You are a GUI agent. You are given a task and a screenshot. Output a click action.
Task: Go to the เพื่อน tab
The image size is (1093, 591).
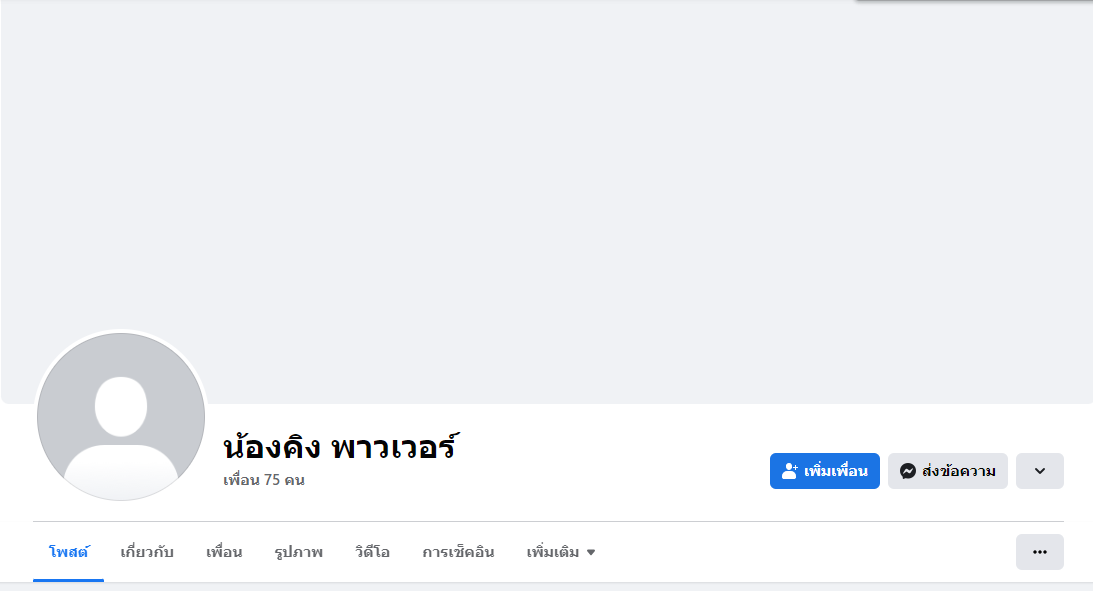pyautogui.click(x=224, y=552)
